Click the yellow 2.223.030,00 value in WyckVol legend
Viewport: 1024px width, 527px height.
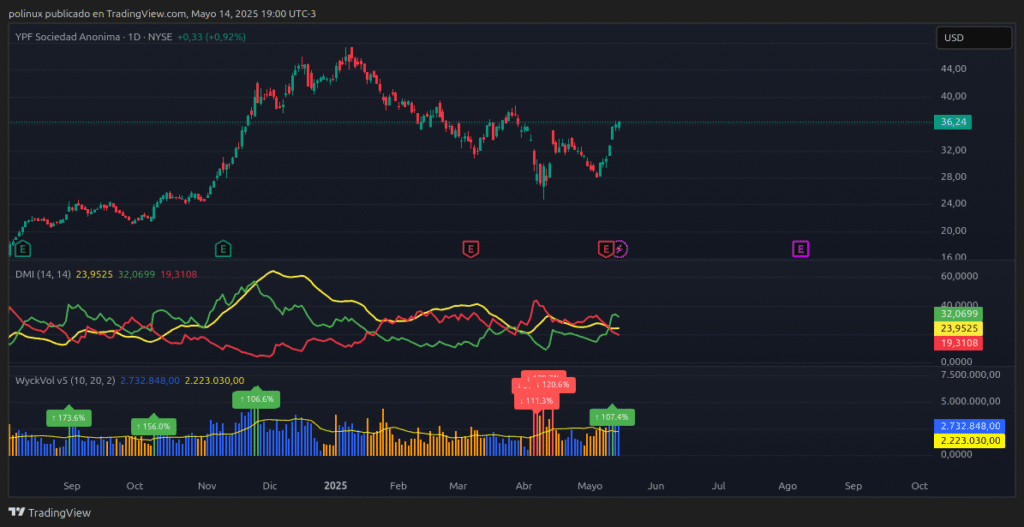click(x=215, y=380)
